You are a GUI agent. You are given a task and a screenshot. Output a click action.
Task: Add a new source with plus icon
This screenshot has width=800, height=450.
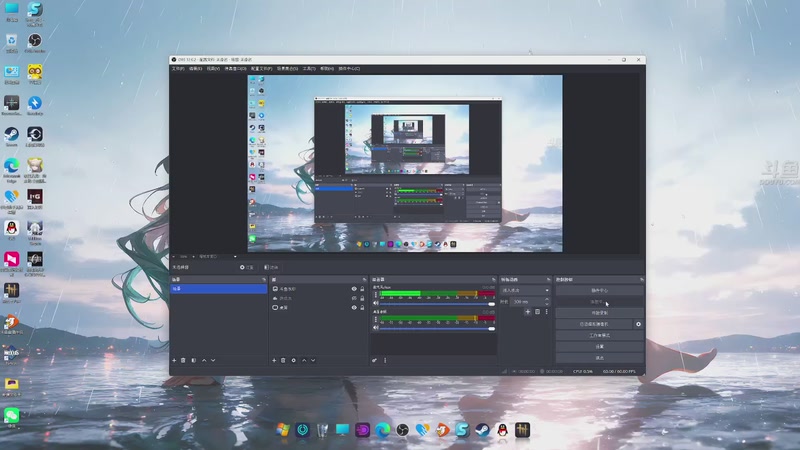coord(274,360)
